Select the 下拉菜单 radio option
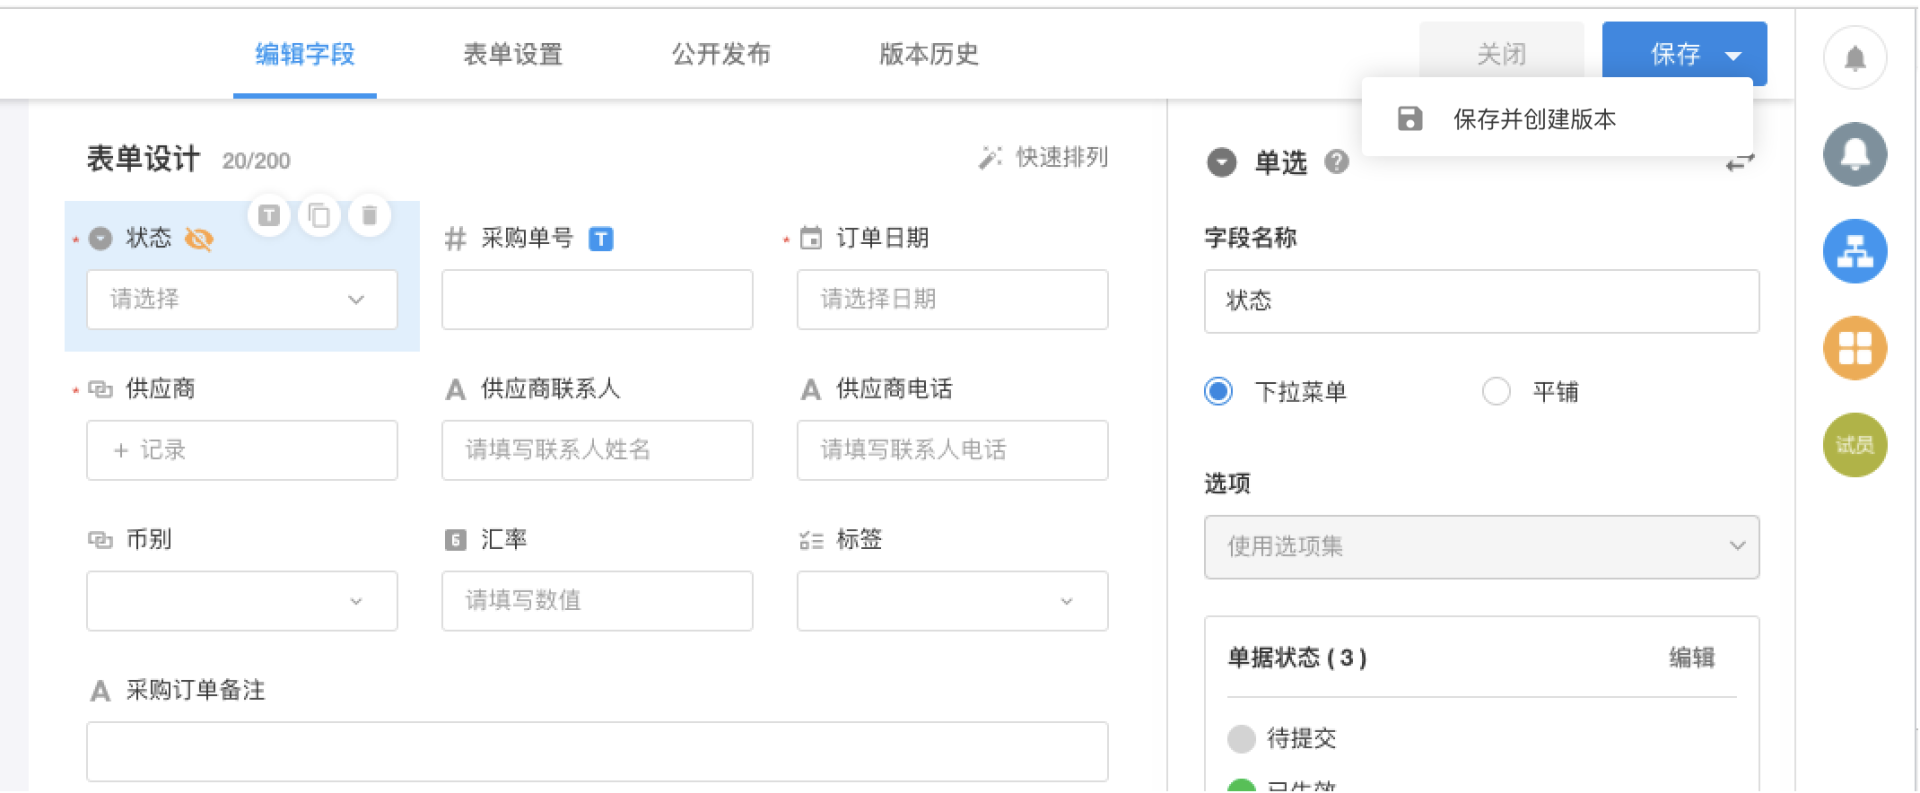1920x793 pixels. (x=1219, y=391)
